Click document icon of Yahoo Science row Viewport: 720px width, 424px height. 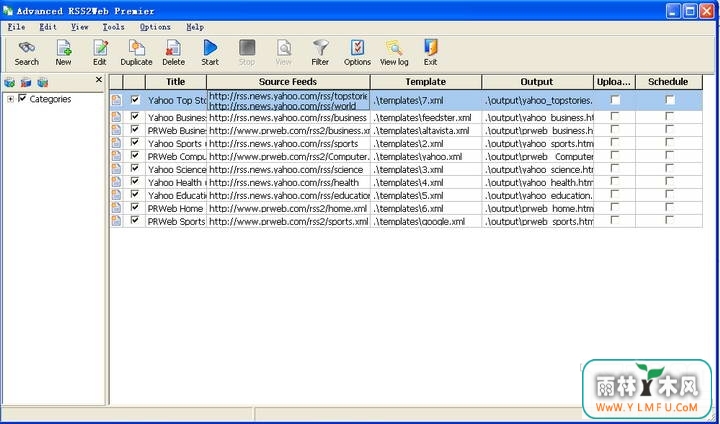point(116,169)
